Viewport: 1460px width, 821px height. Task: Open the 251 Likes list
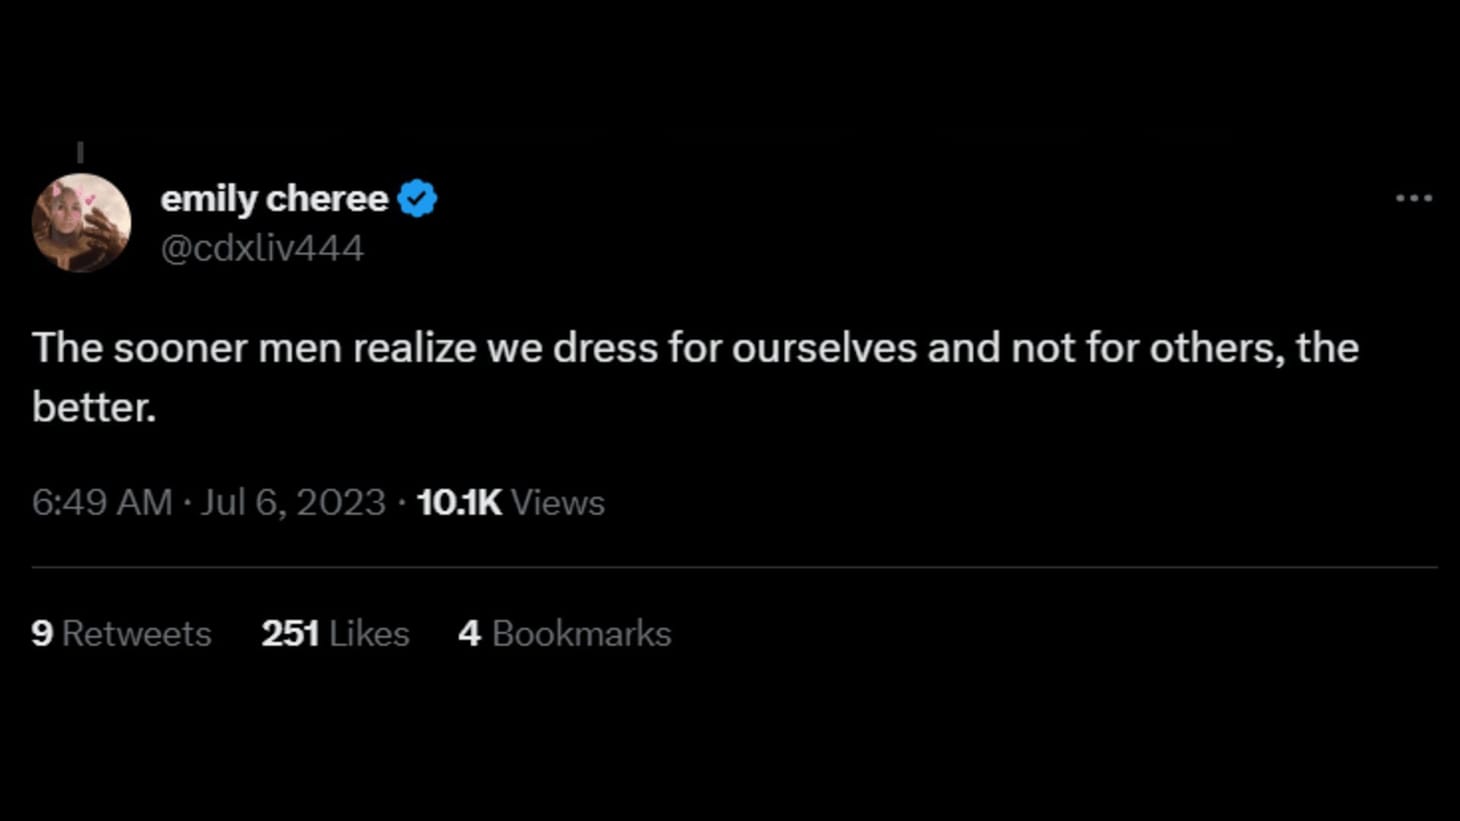coord(334,633)
